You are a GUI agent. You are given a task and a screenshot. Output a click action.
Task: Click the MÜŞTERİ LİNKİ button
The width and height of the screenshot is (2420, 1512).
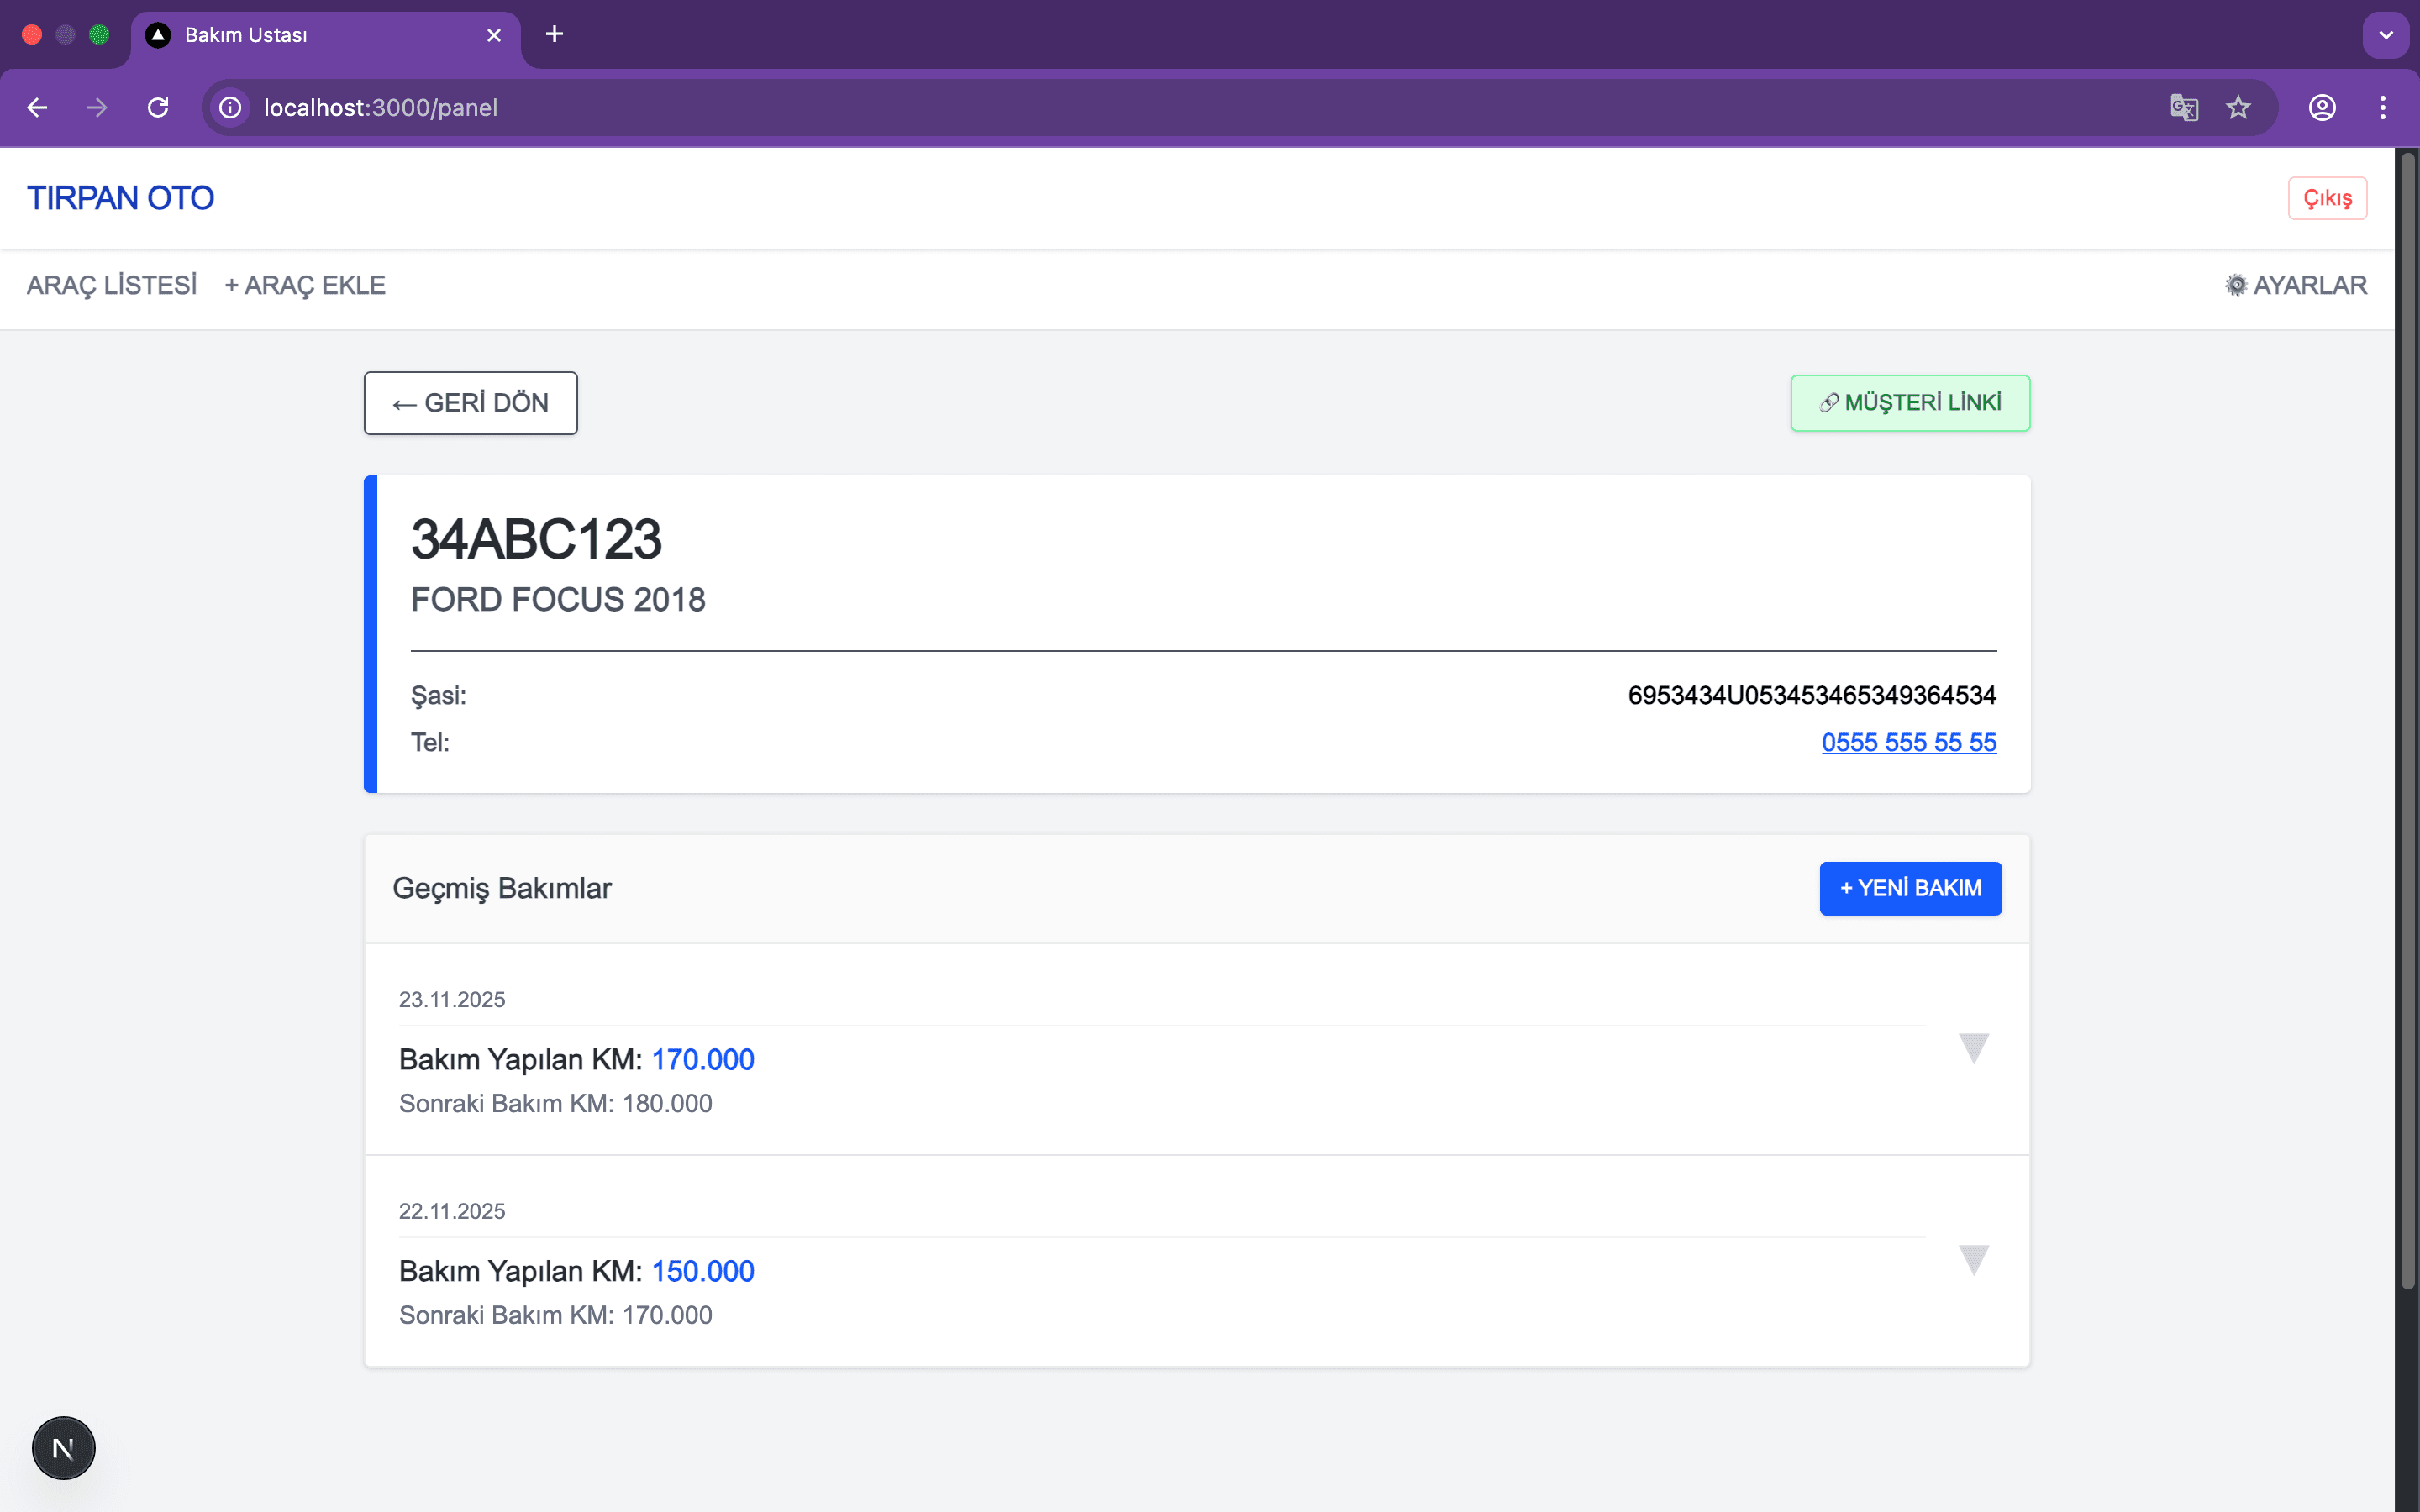pyautogui.click(x=1909, y=403)
